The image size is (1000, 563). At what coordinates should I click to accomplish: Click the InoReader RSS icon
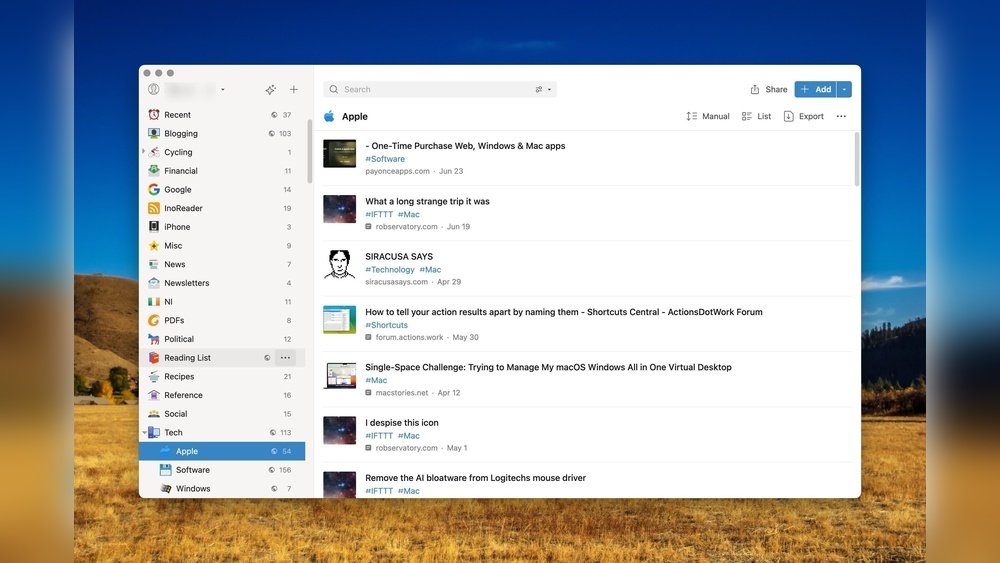pyautogui.click(x=154, y=208)
